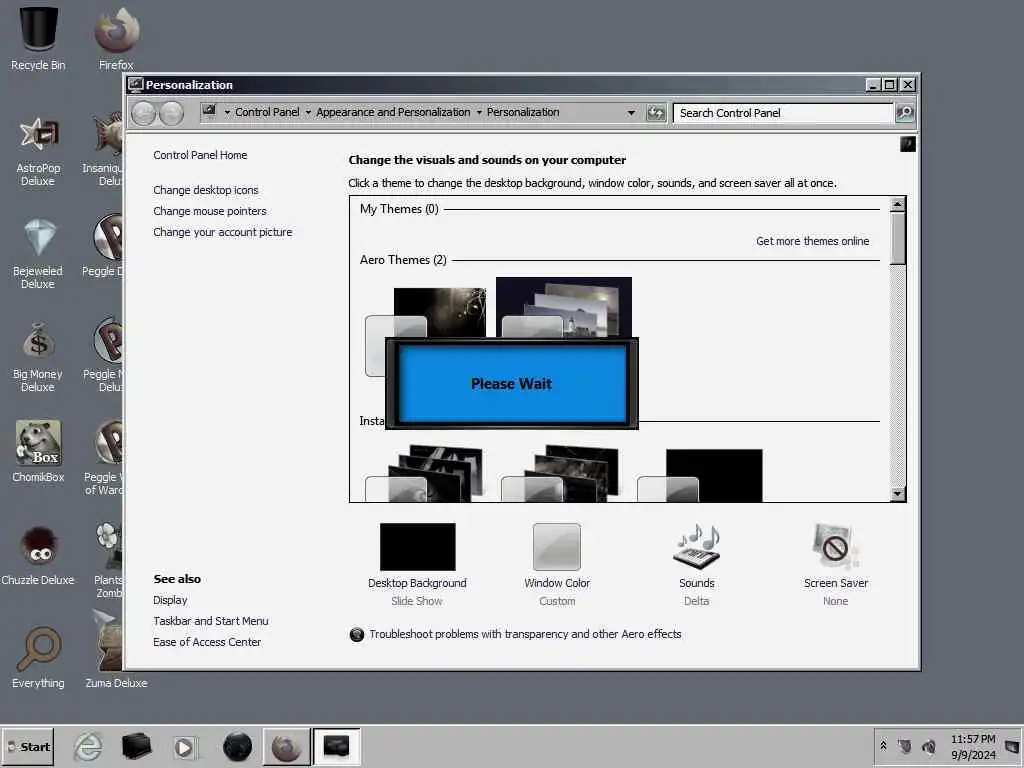Select the solid black installed theme
Viewport: 1024px width, 768px height.
point(700,475)
